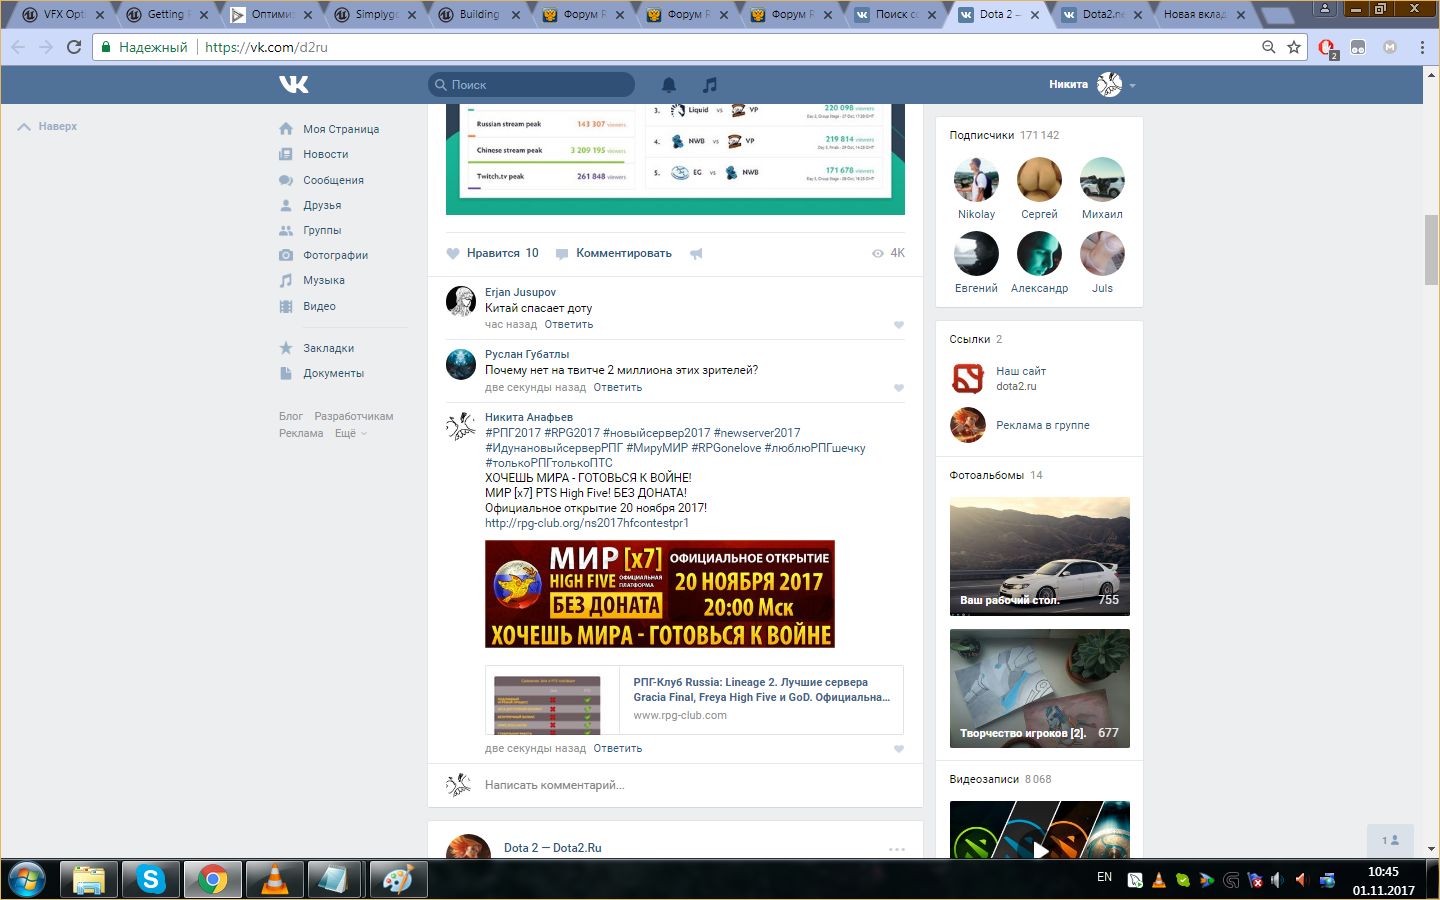Open Музыка in sidebar
This screenshot has width=1440, height=900.
click(324, 280)
